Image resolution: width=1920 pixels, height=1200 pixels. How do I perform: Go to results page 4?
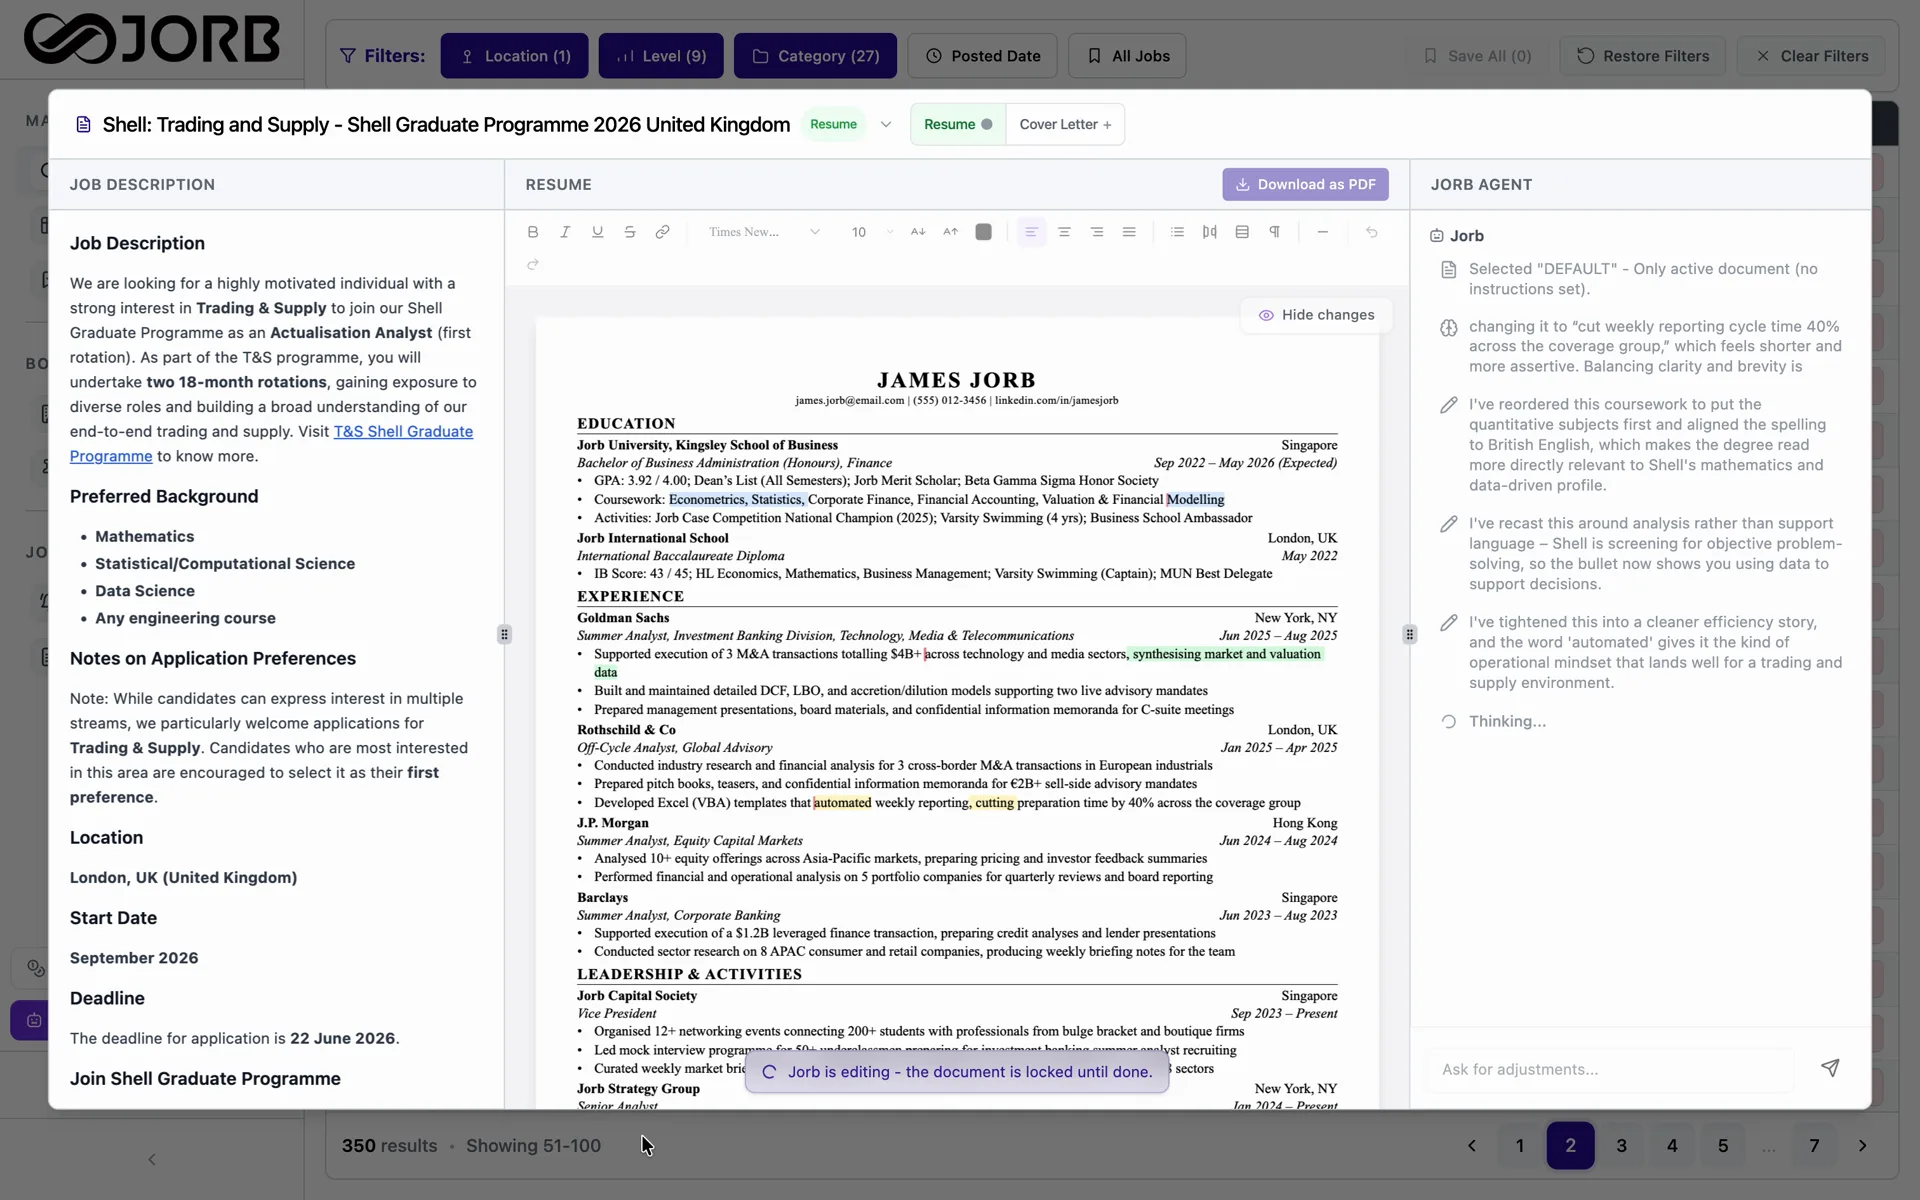(1672, 1146)
